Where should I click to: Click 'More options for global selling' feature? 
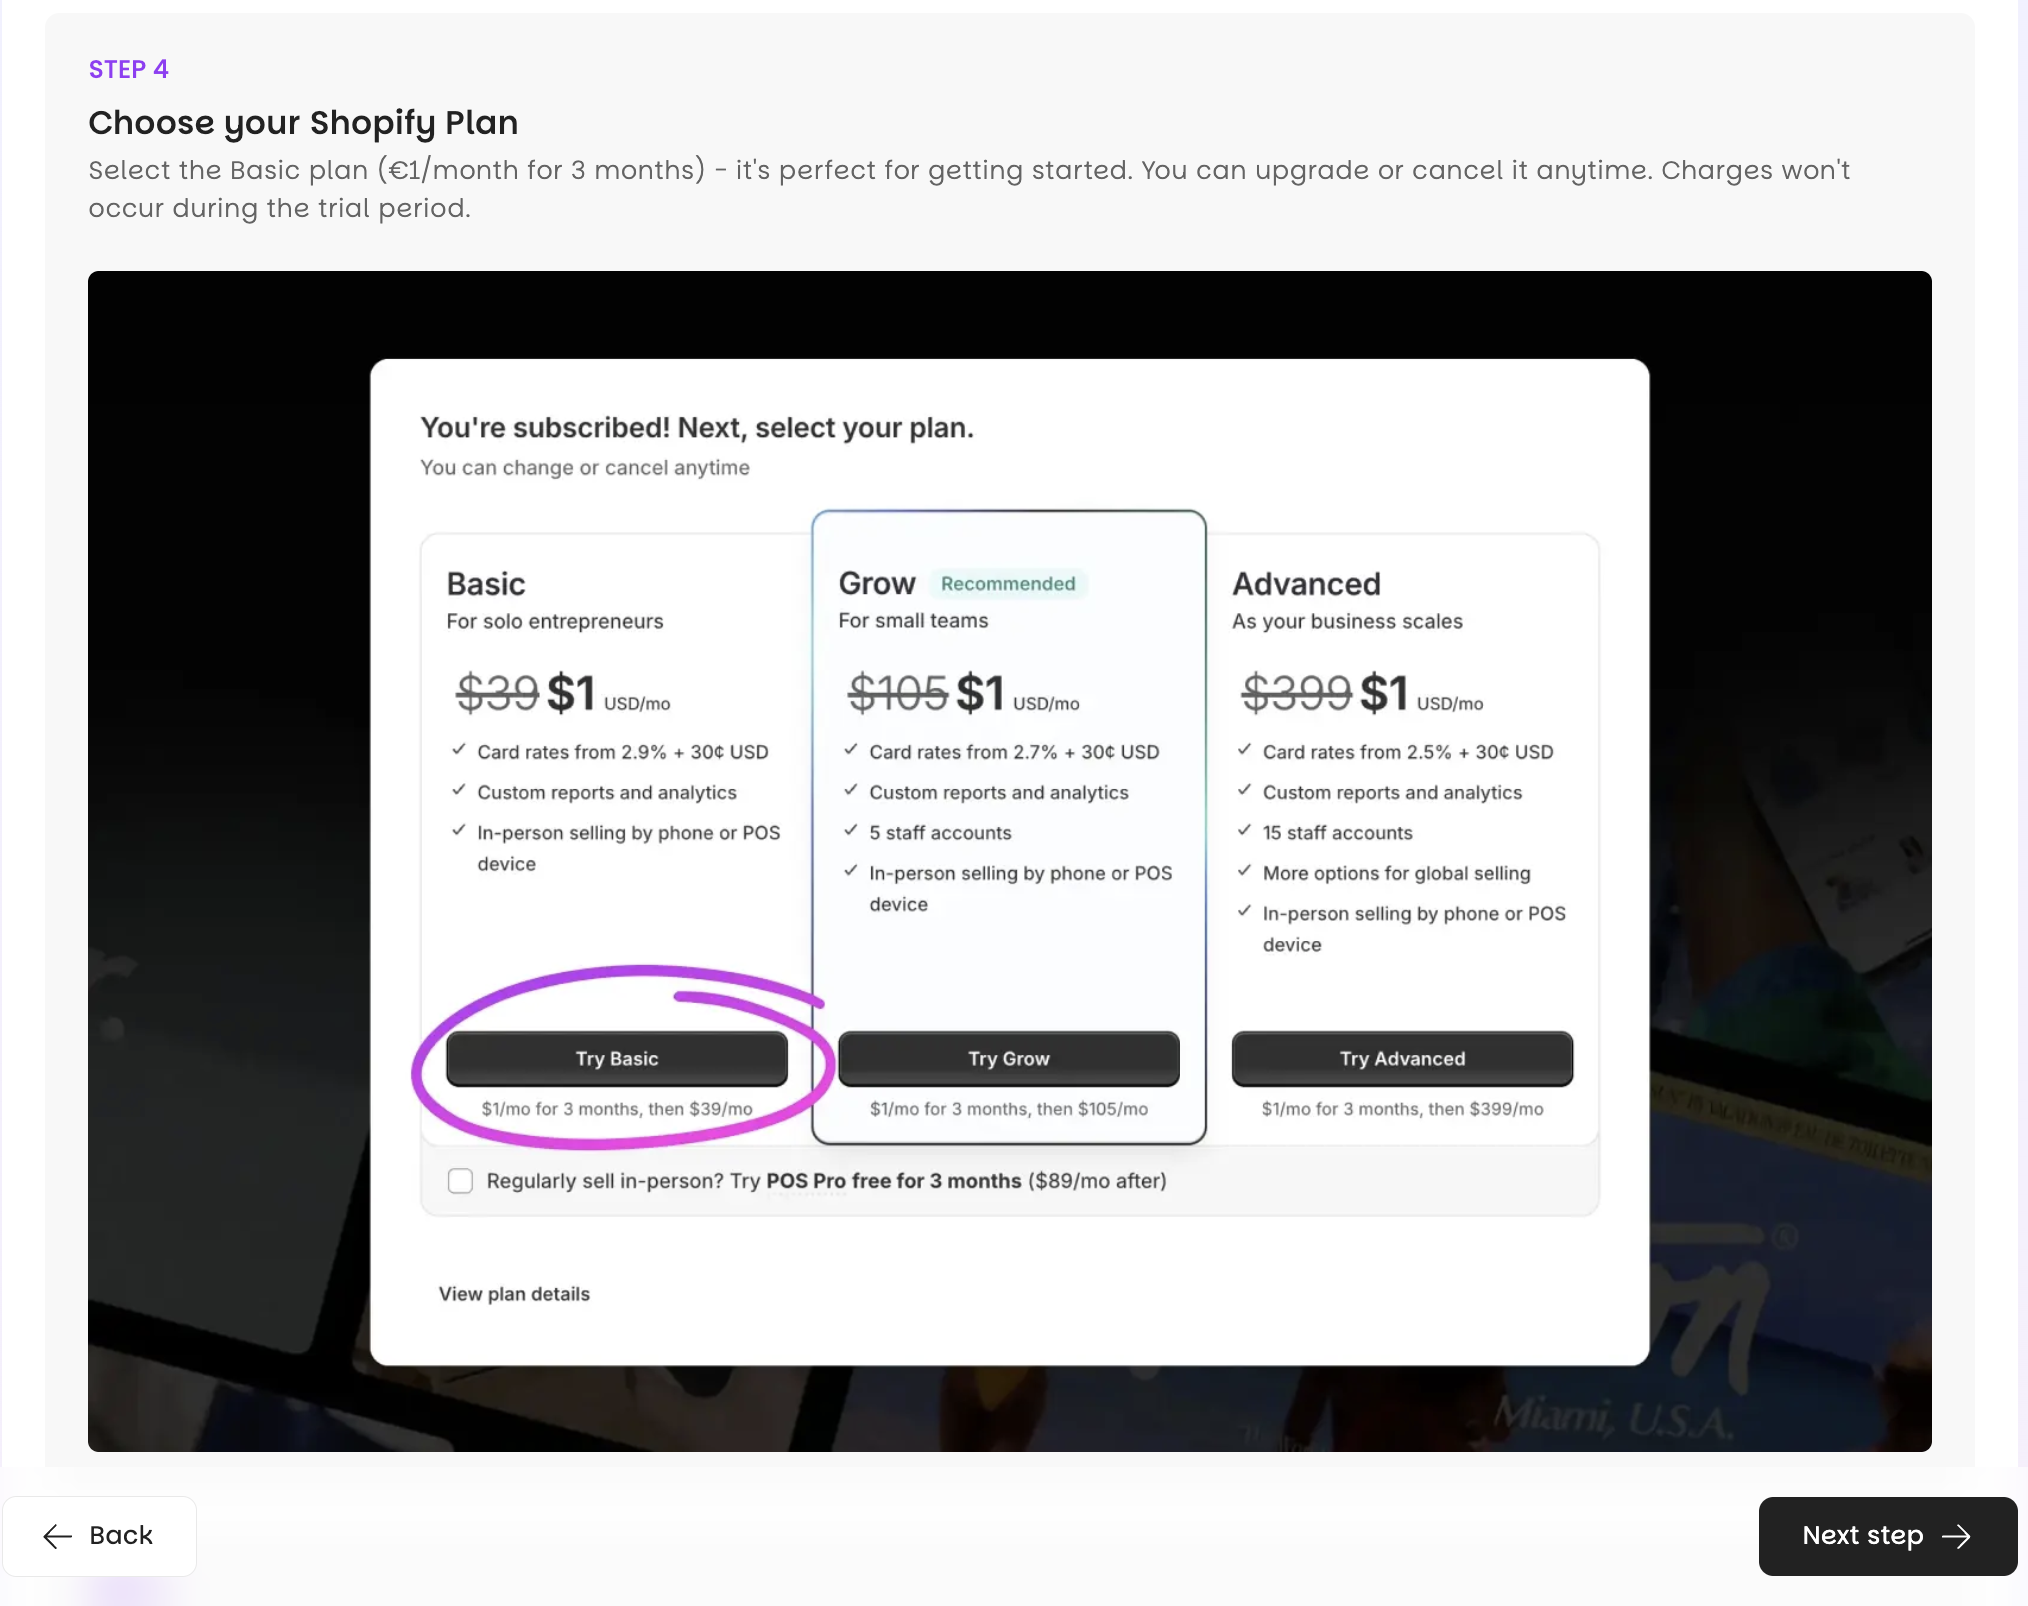click(x=1396, y=873)
